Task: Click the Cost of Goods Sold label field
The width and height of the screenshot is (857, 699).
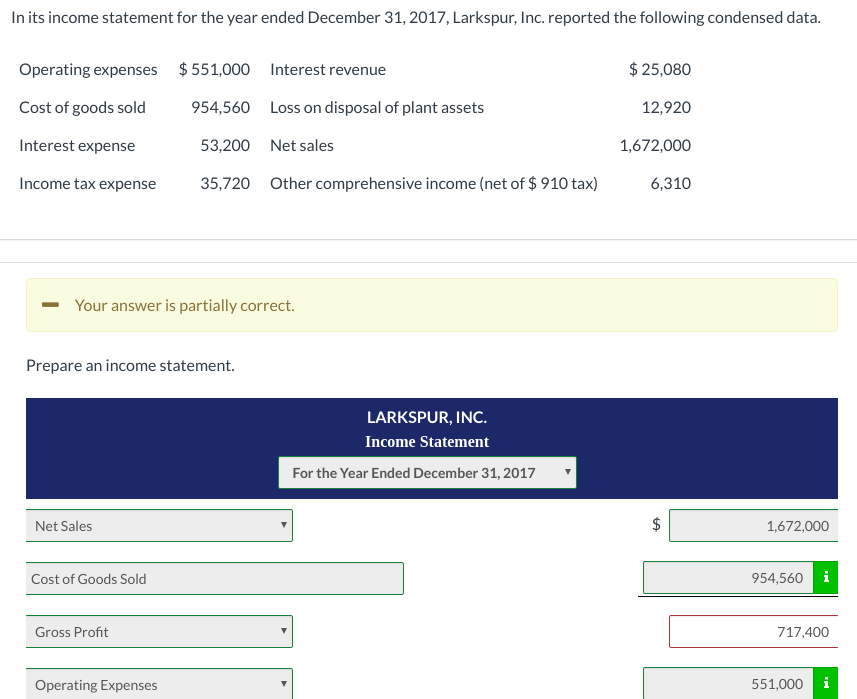Action: pyautogui.click(x=214, y=579)
